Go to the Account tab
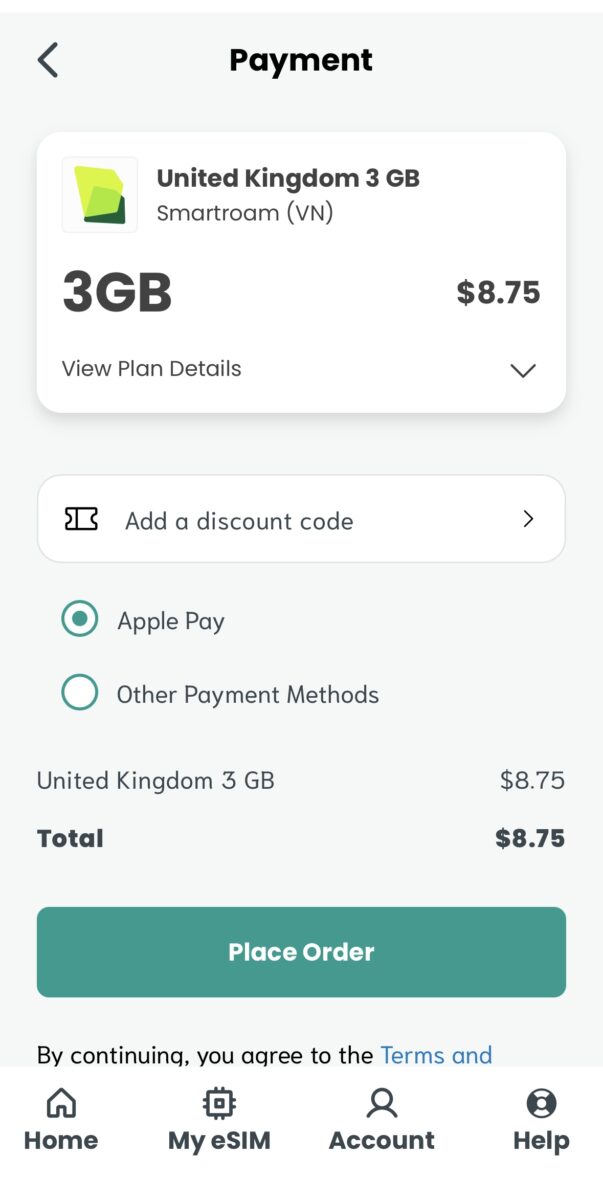603x1200 pixels. [382, 1120]
